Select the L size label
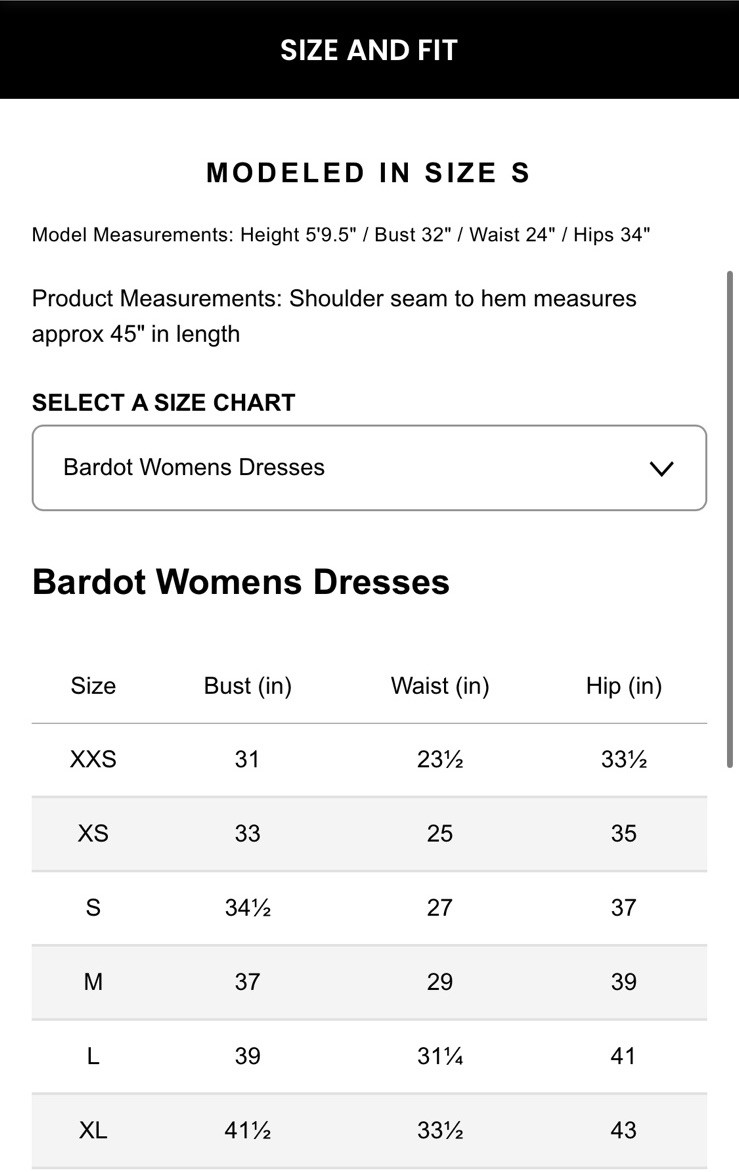739x1172 pixels. coord(92,1056)
